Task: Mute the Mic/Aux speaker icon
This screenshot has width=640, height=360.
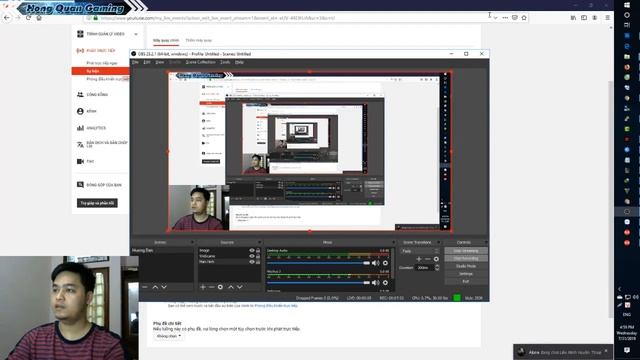Action: pyautogui.click(x=375, y=282)
